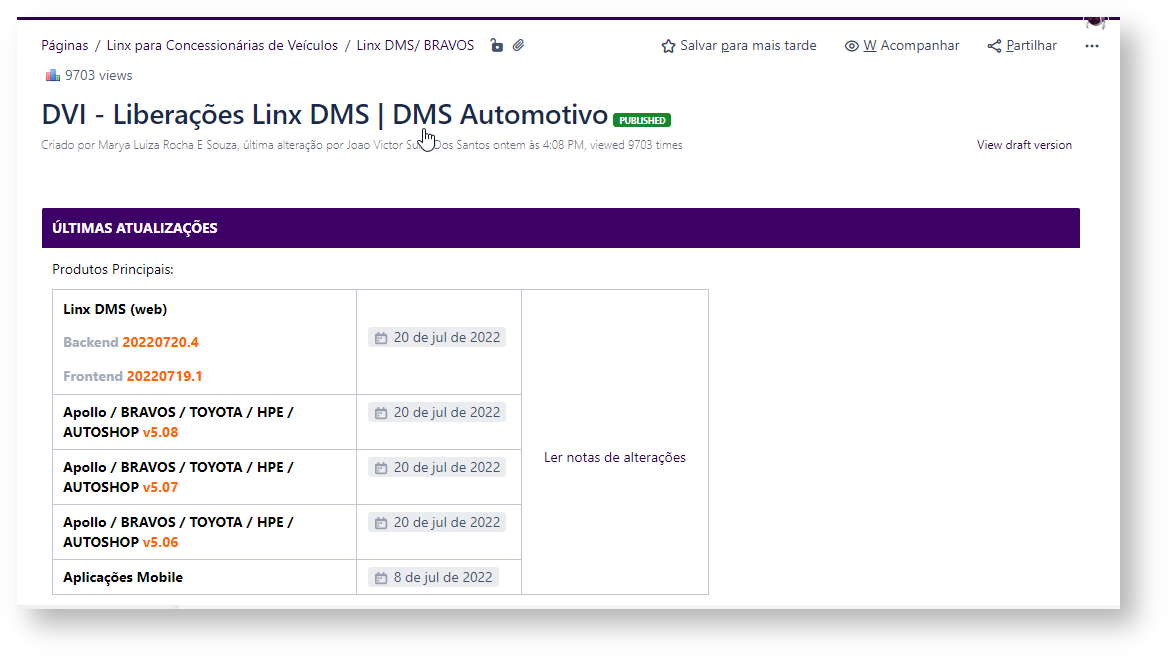Click the date badge in v5.08 row
Screen dimensions: 1168x657
click(x=437, y=413)
